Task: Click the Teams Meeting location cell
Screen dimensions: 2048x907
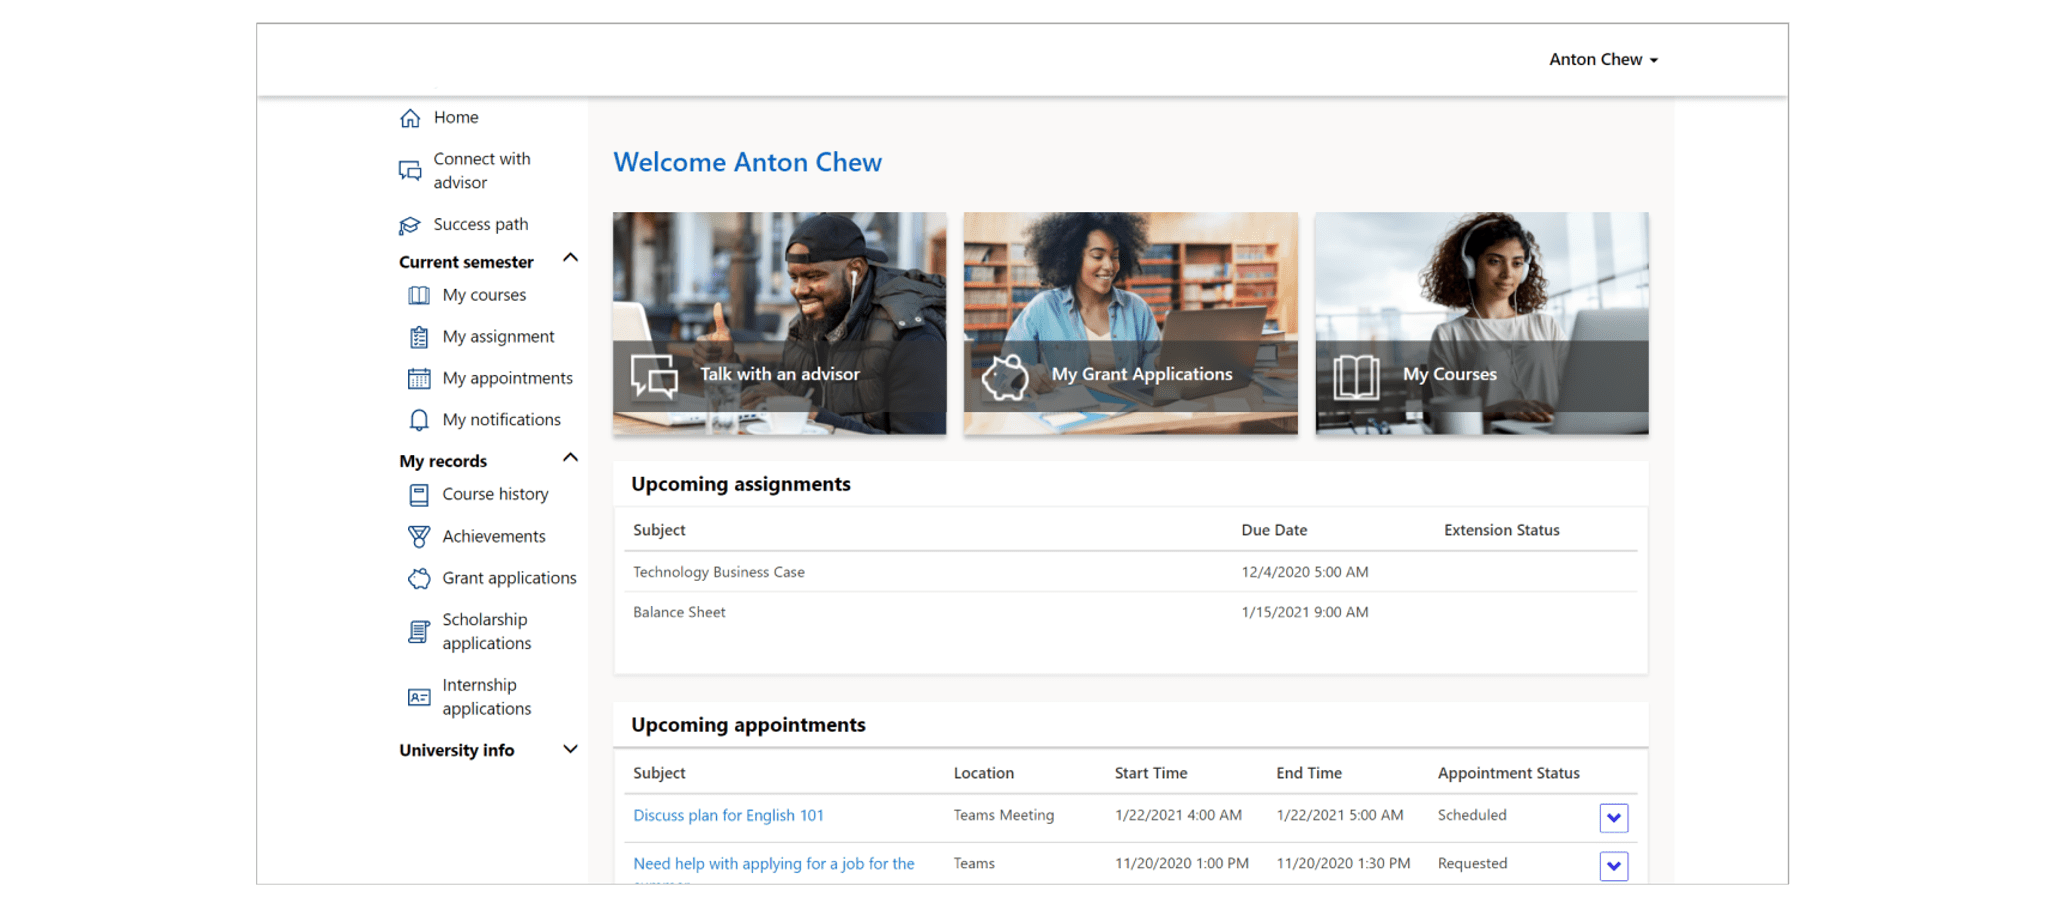Action: pos(1003,815)
